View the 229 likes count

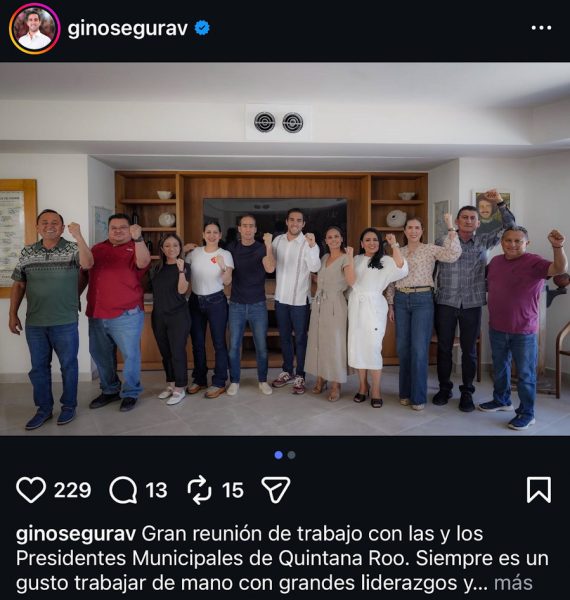(x=72, y=490)
